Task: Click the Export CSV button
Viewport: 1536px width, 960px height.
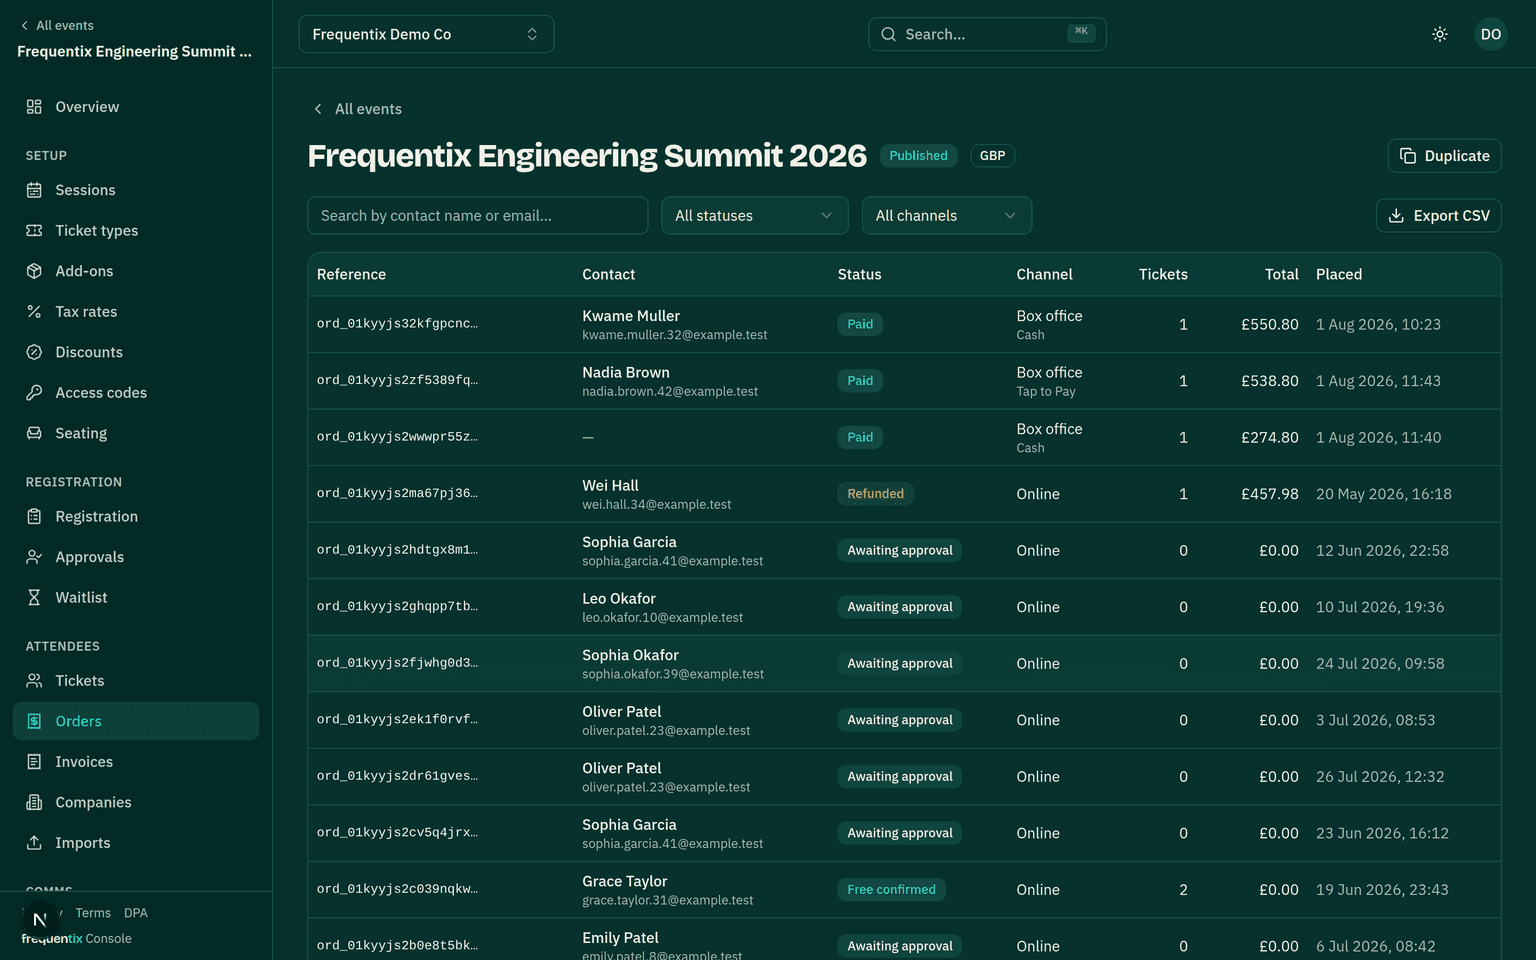Action: tap(1438, 216)
